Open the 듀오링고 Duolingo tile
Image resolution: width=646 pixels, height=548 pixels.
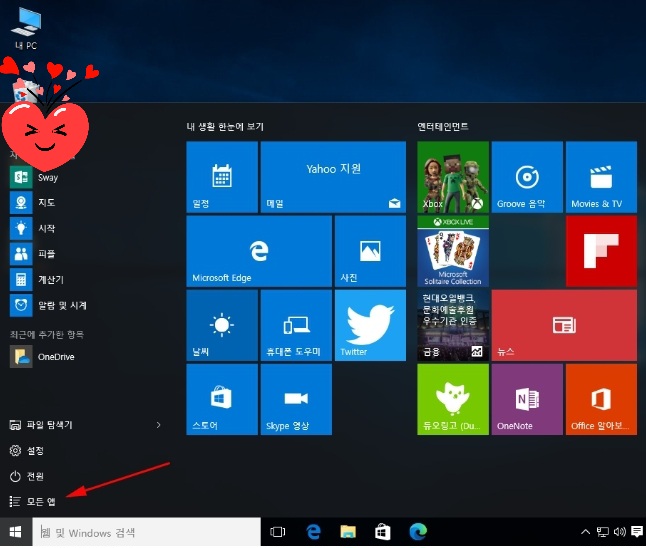pos(453,399)
